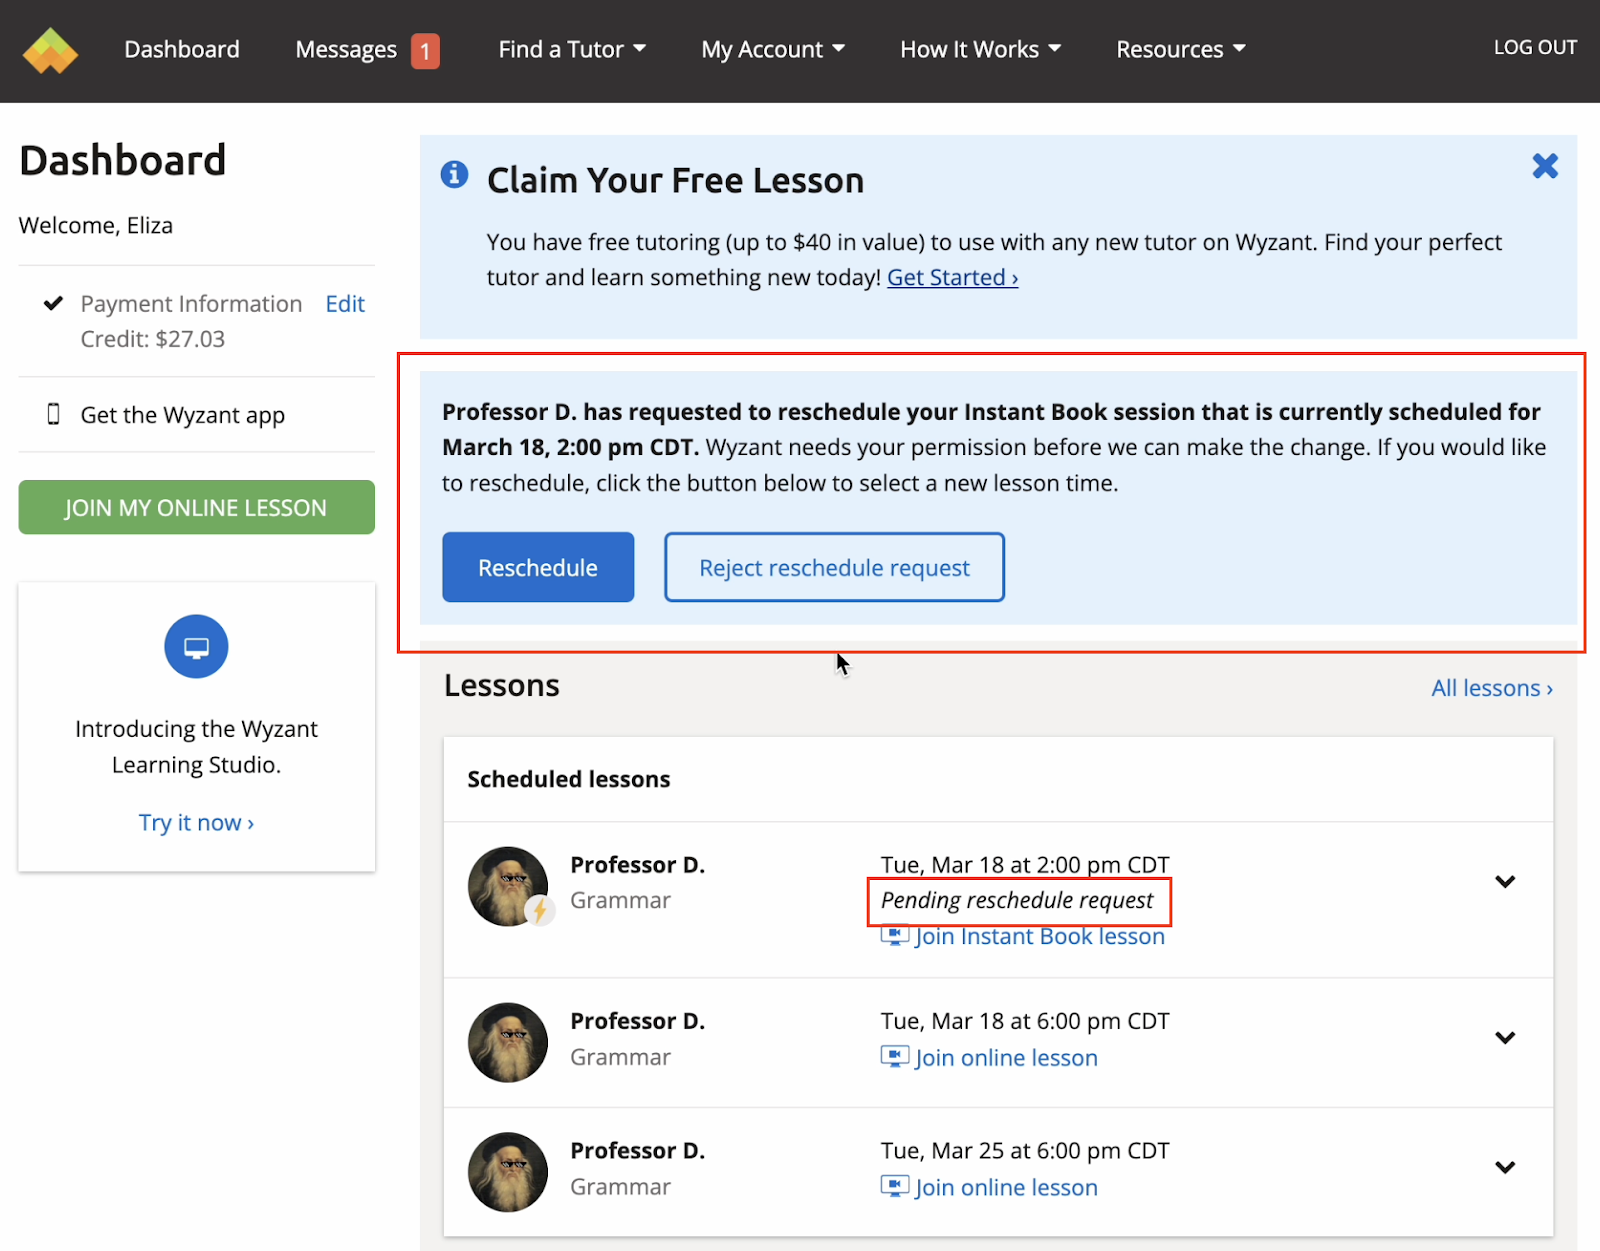
Task: Expand the Mar 18 6:00 pm lesson details
Action: pyautogui.click(x=1505, y=1038)
